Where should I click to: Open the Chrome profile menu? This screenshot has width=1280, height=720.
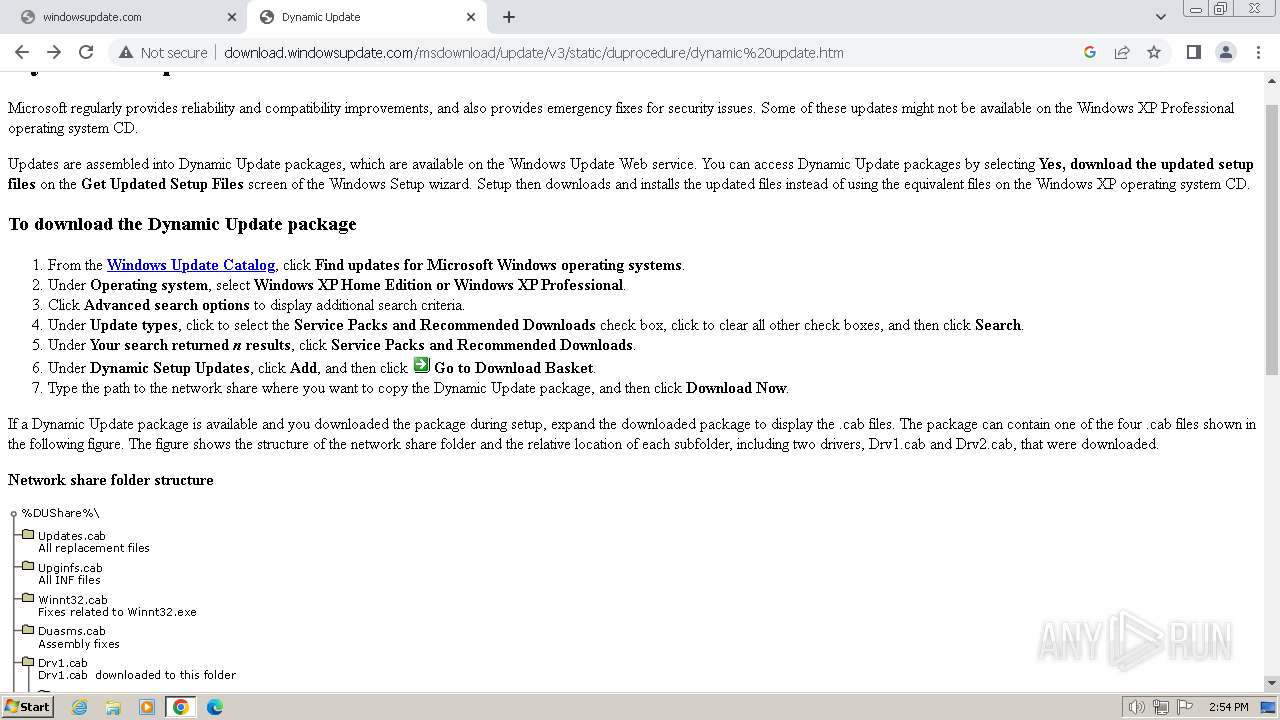coord(1225,52)
